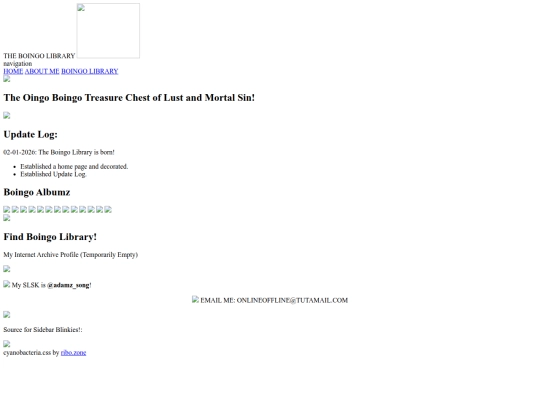Click the 'Established a home page and decorated.' bullet
The width and height of the screenshot is (540, 405).
(74, 167)
